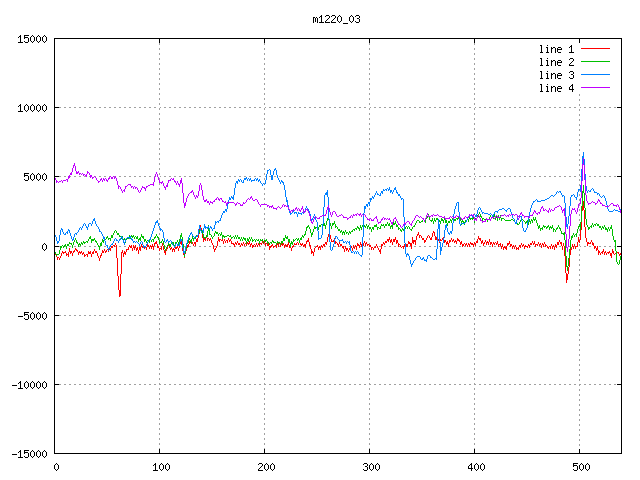This screenshot has height=480, width=640.
Task: Click the red sample next to line 1
Action: [595, 49]
